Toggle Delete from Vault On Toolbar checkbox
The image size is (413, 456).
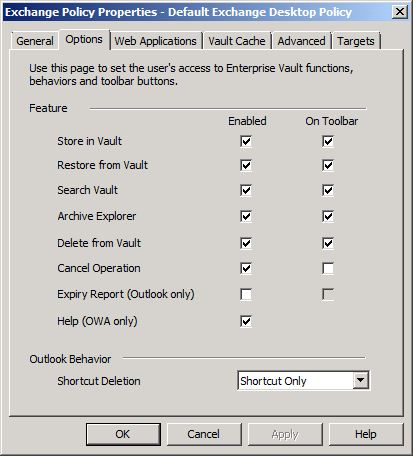[328, 243]
